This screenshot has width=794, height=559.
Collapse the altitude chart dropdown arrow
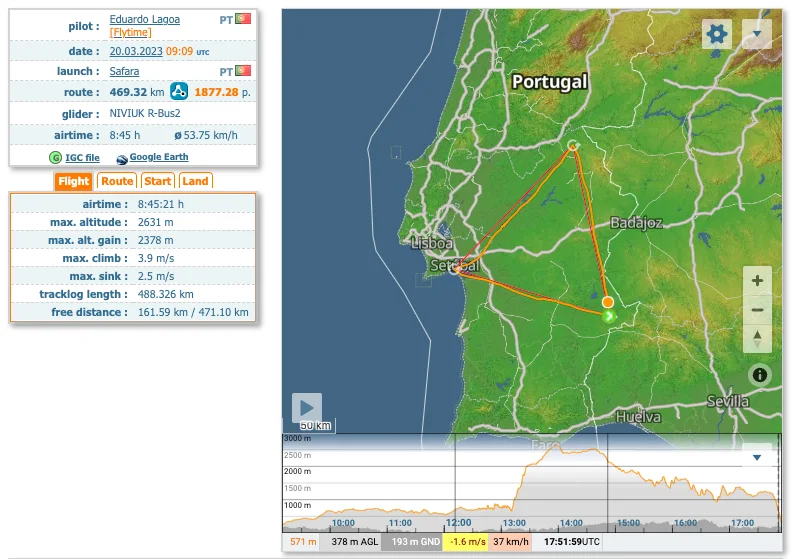pos(757,457)
